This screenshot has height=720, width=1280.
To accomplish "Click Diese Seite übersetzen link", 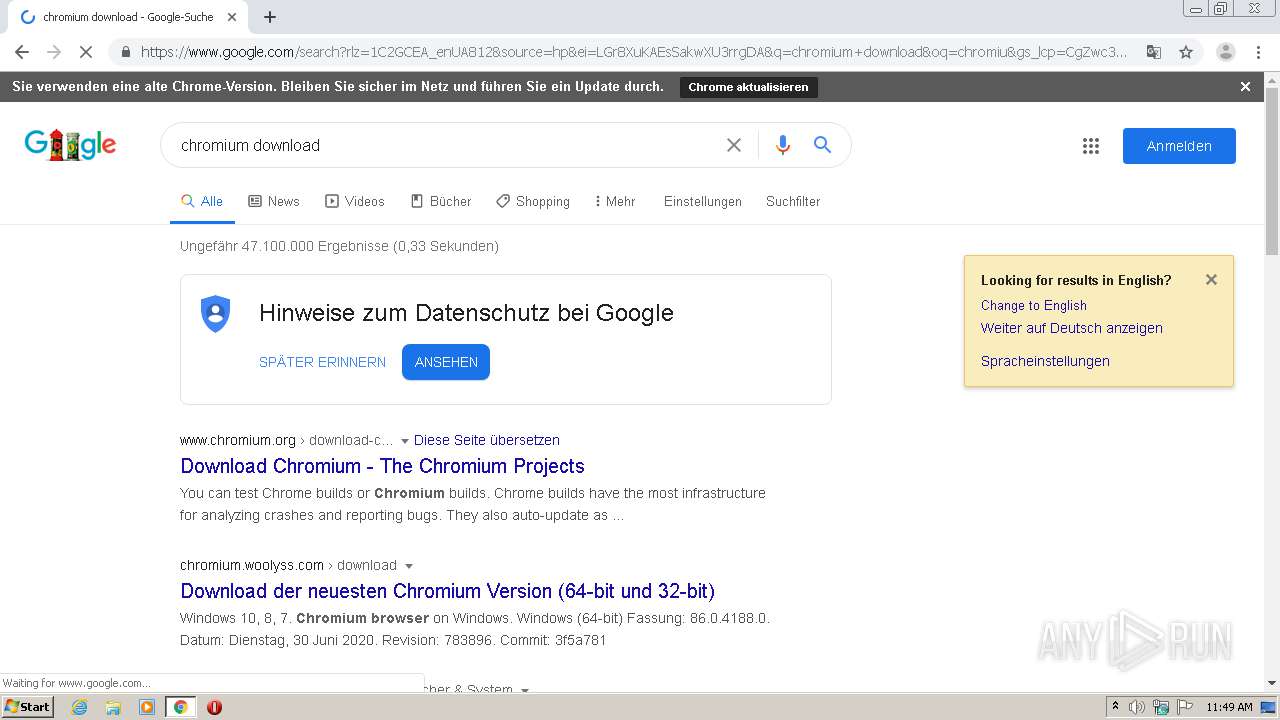I will point(486,440).
